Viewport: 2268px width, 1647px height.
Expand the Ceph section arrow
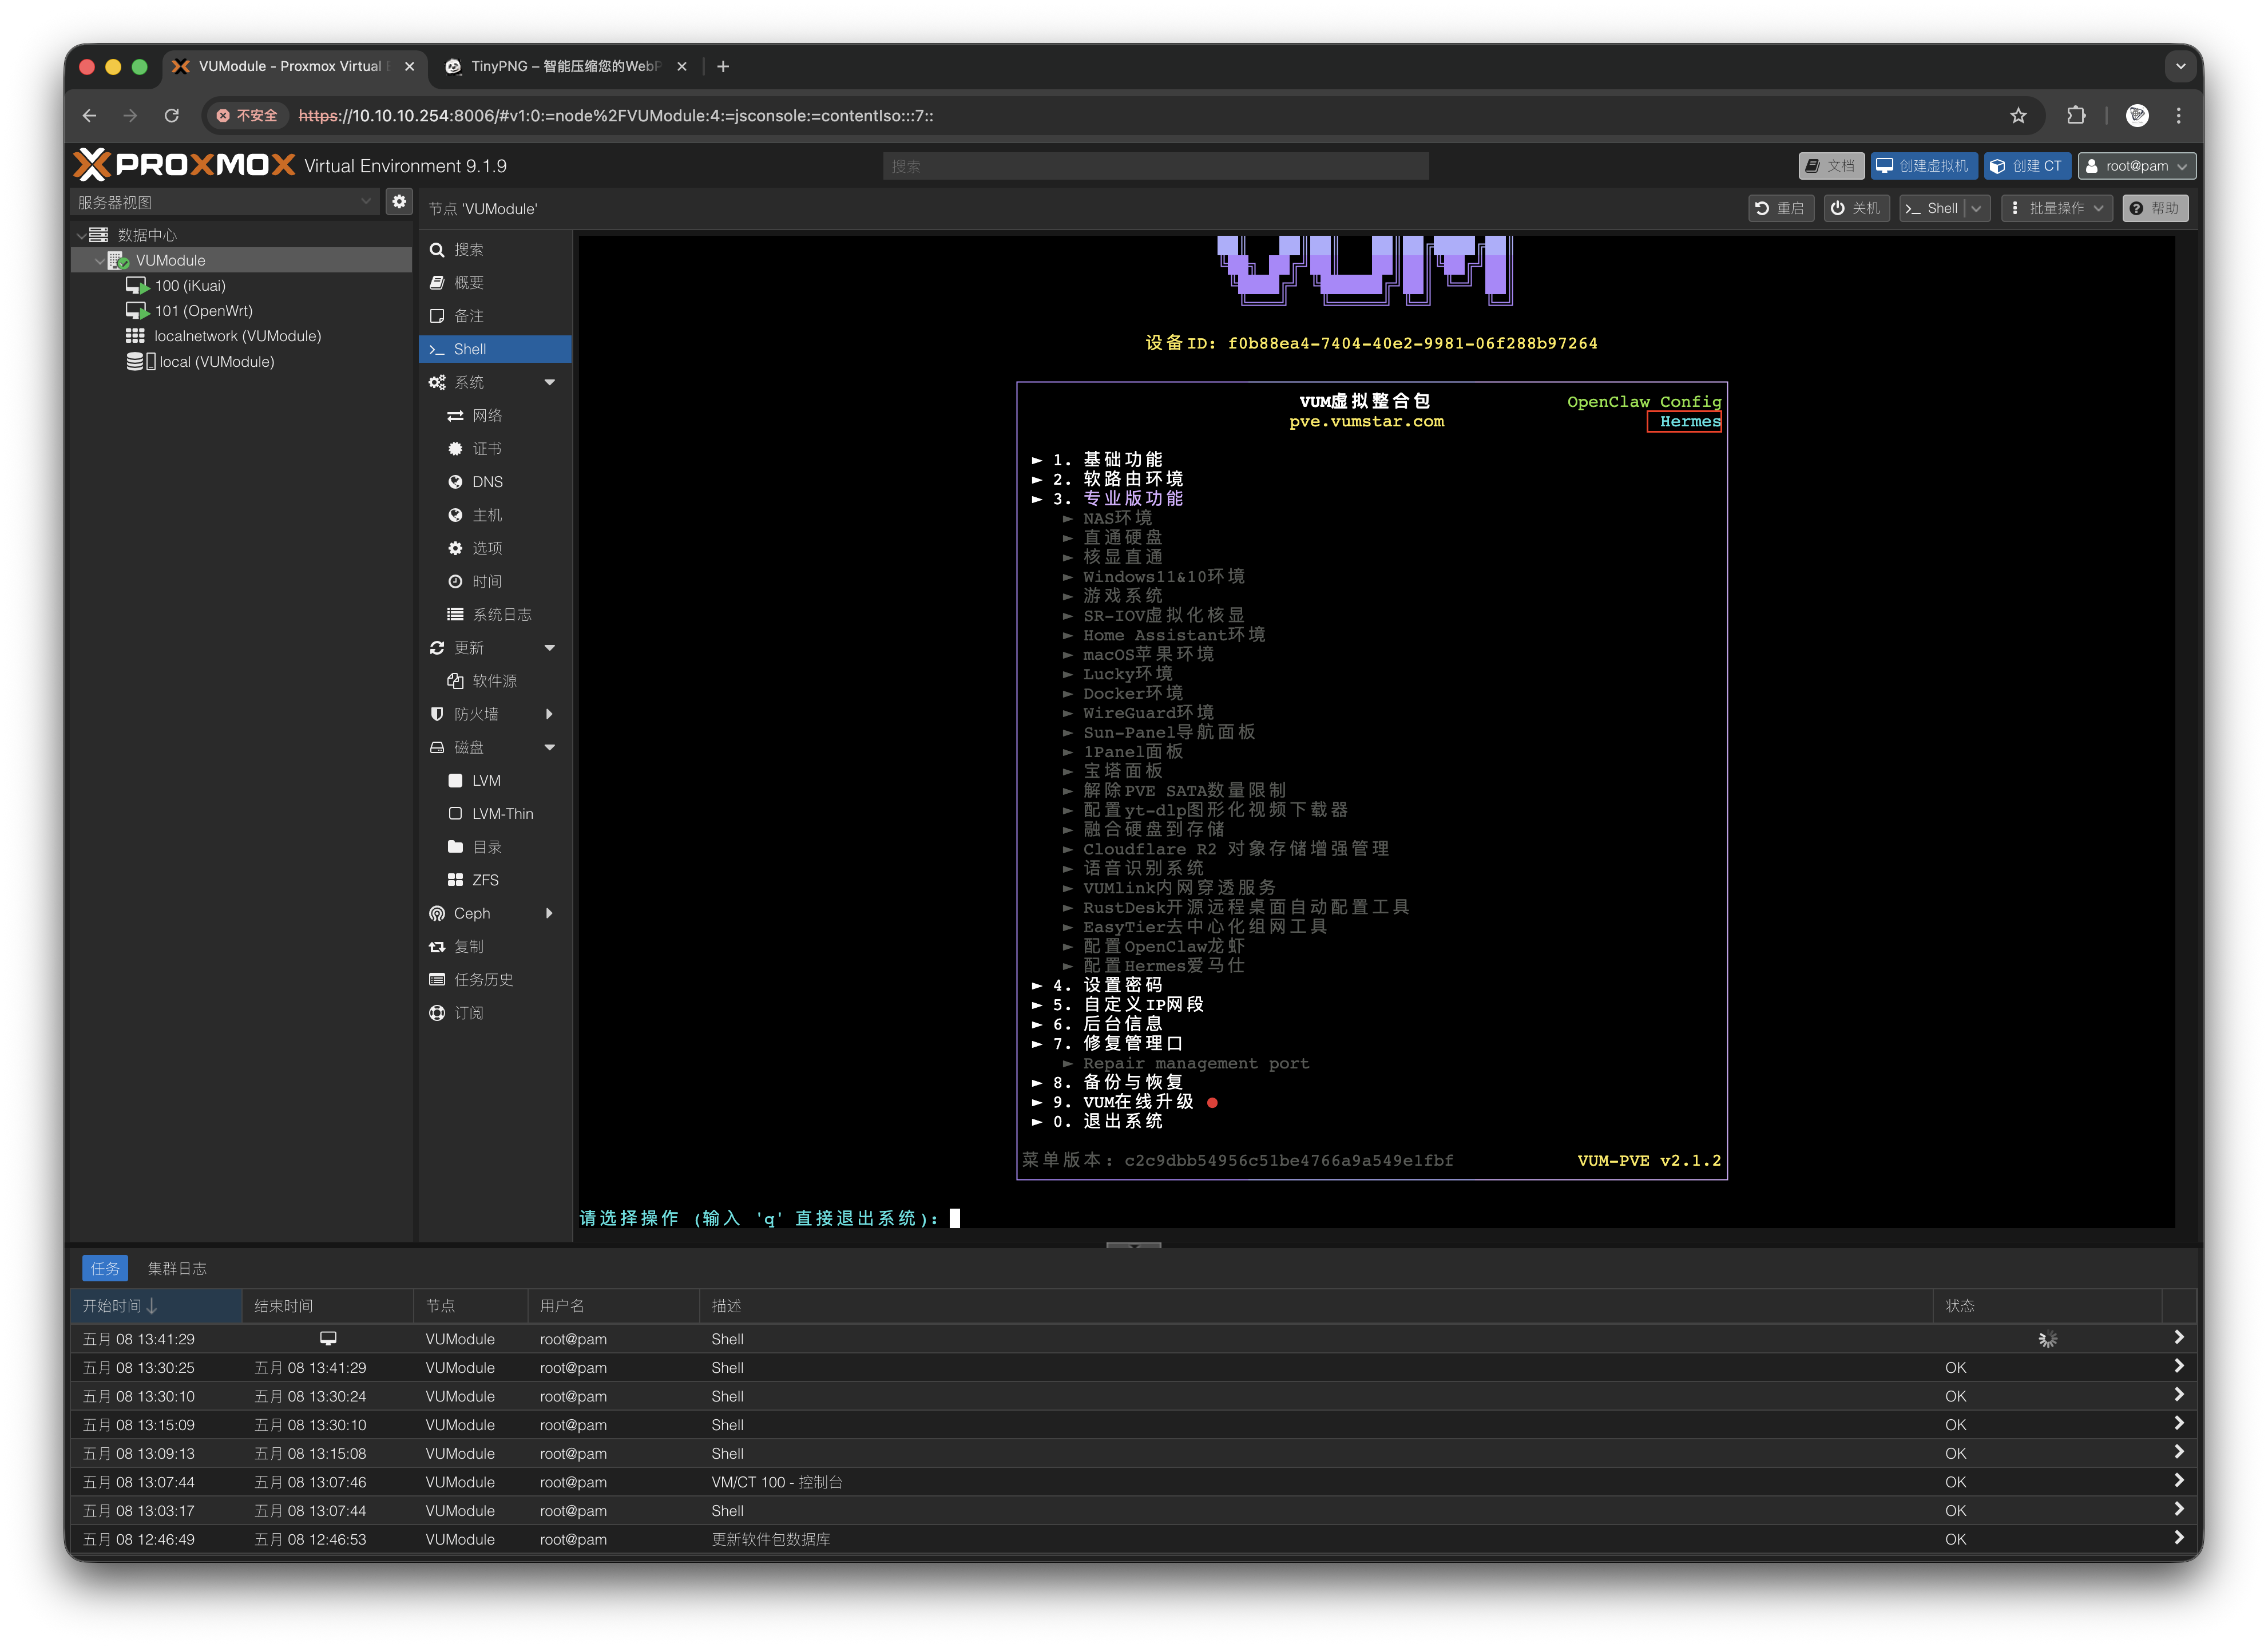pos(549,913)
